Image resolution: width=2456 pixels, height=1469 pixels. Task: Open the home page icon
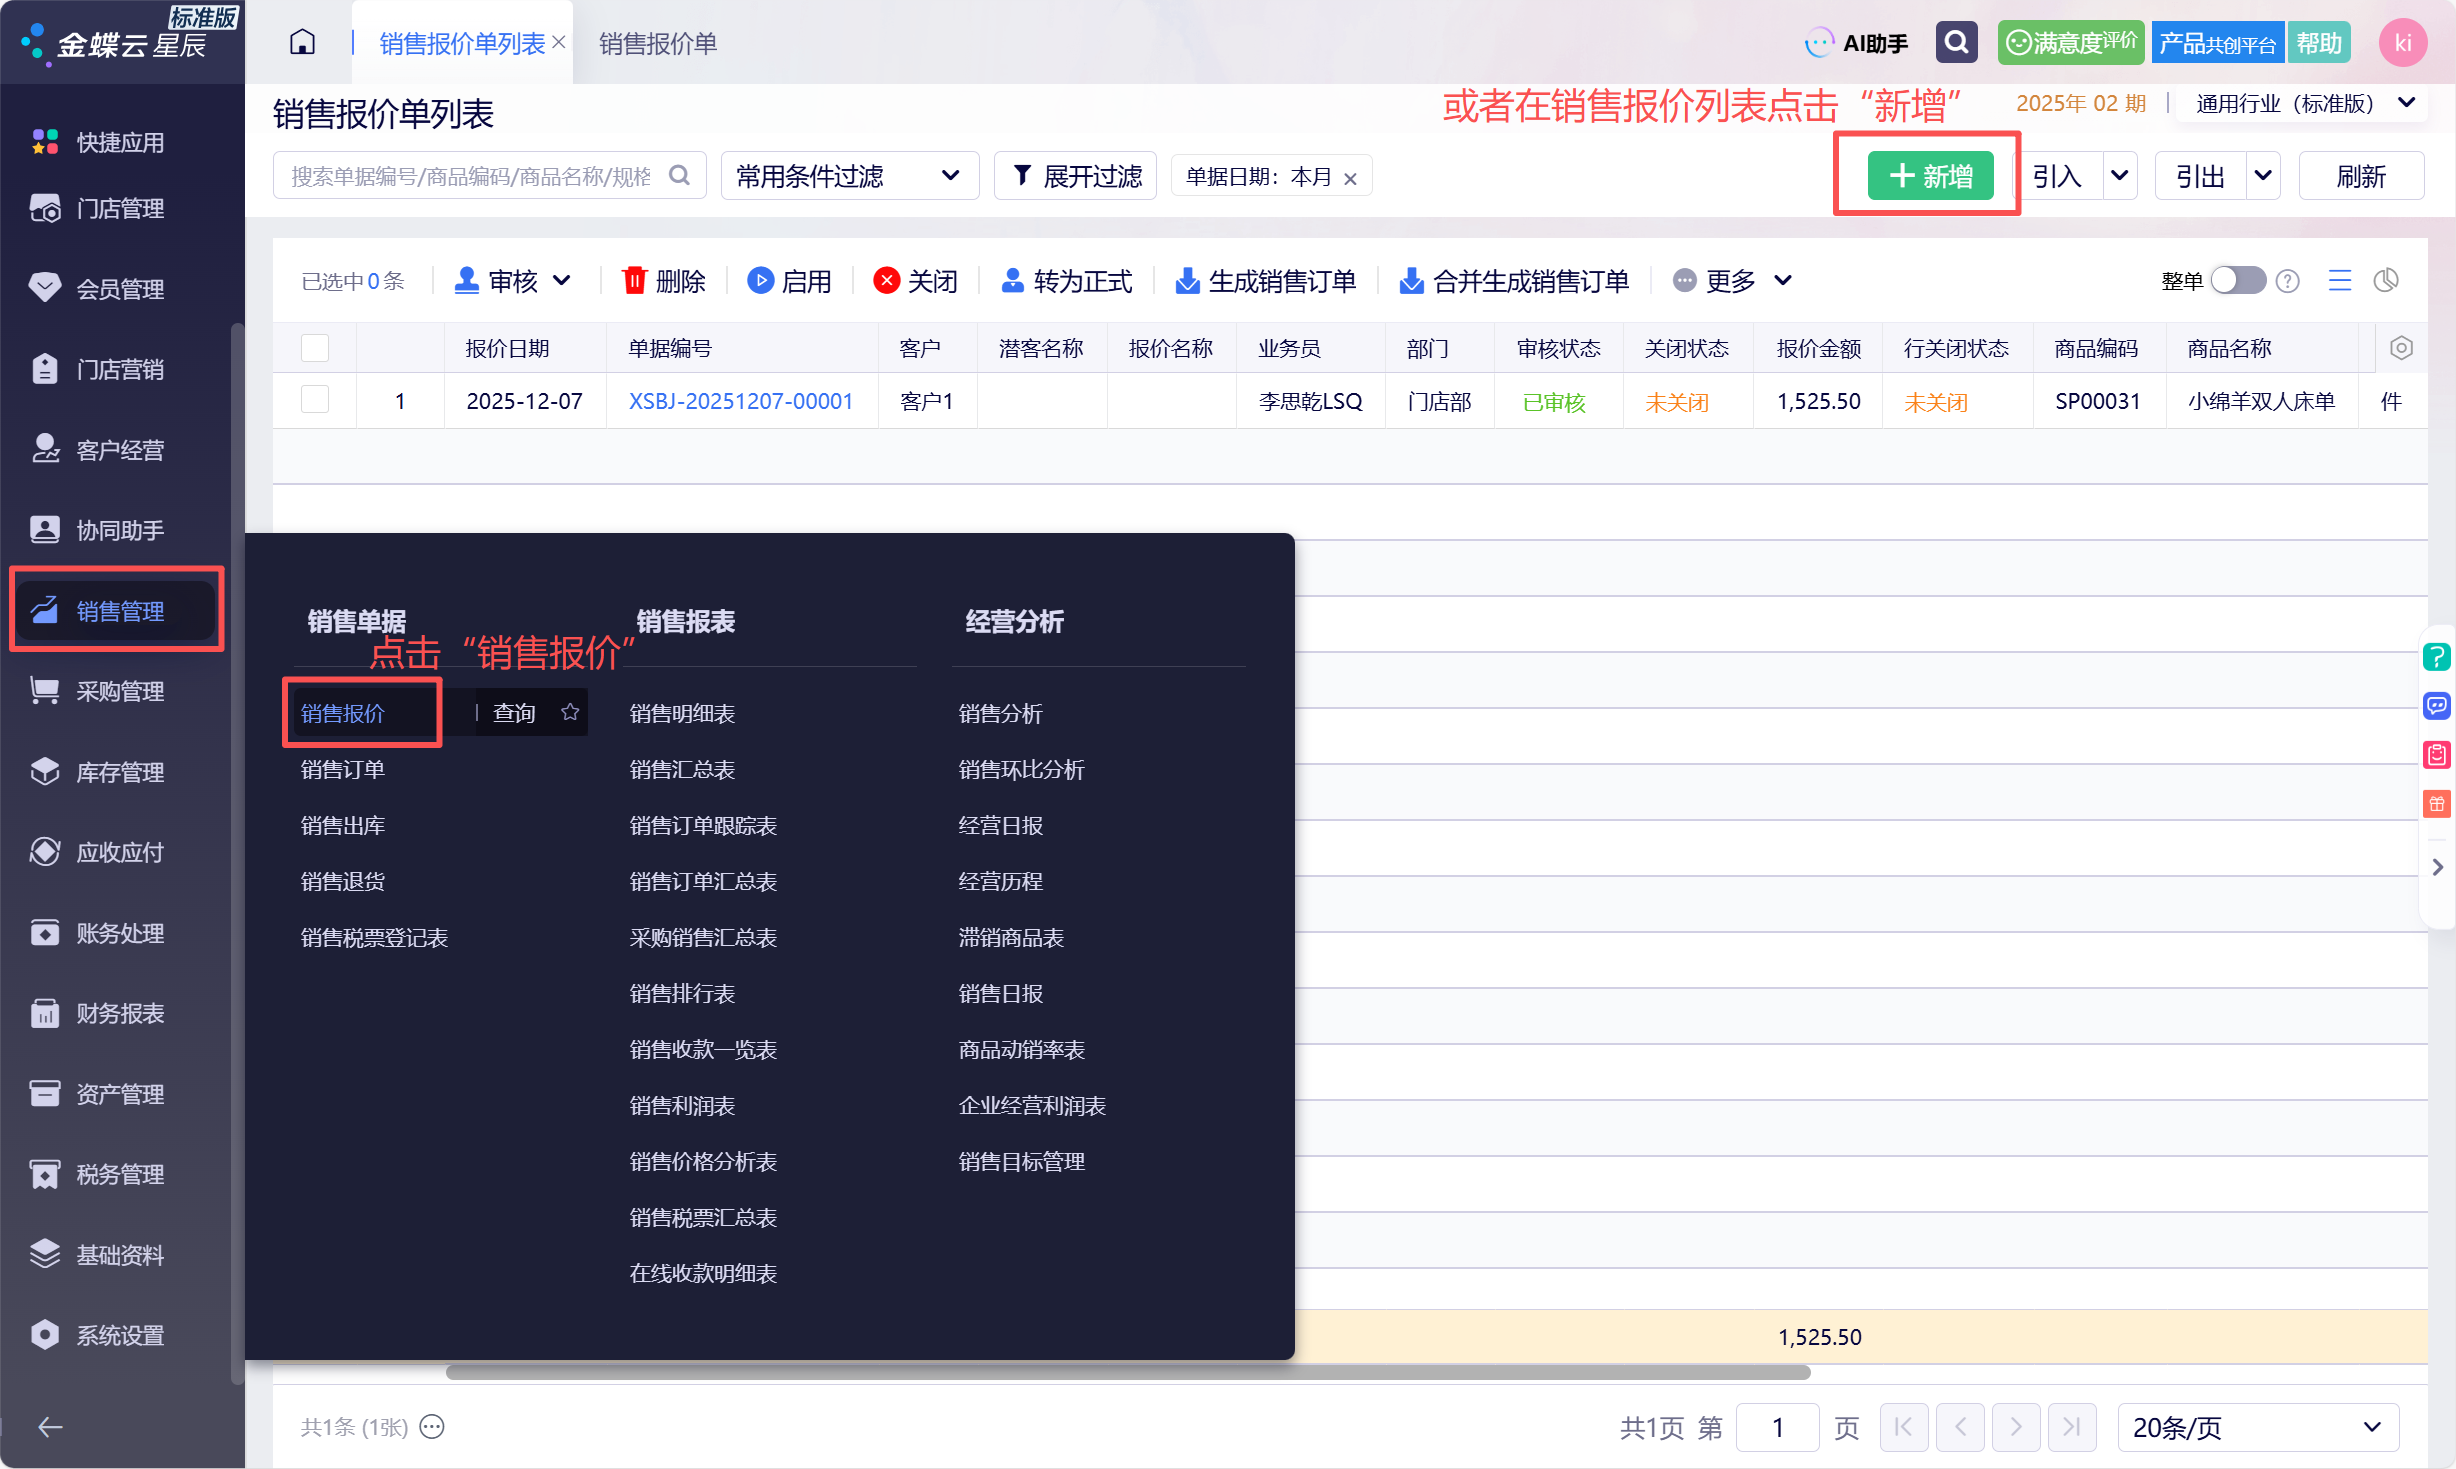[x=302, y=43]
